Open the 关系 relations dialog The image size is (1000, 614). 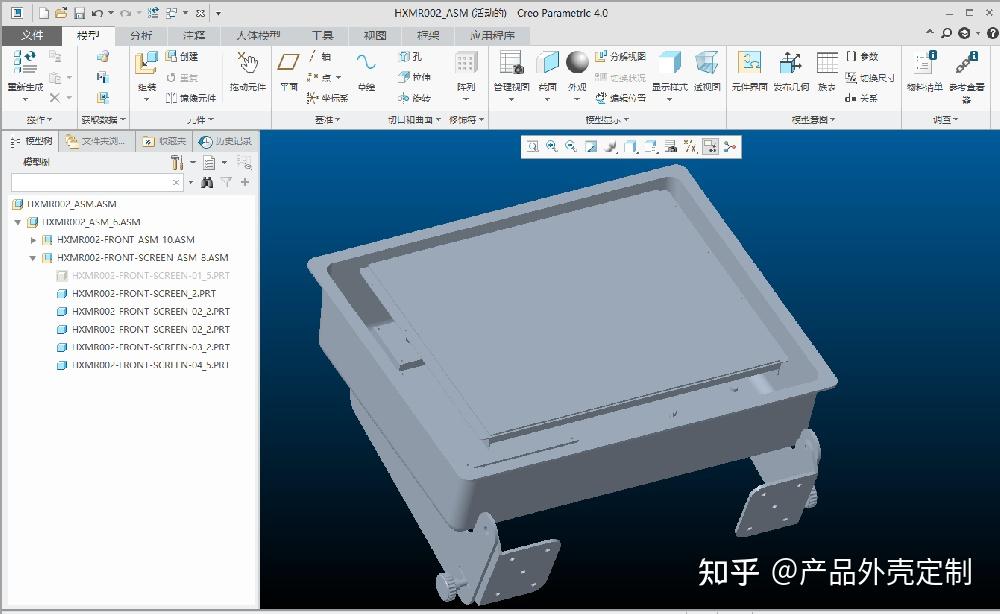coord(862,98)
